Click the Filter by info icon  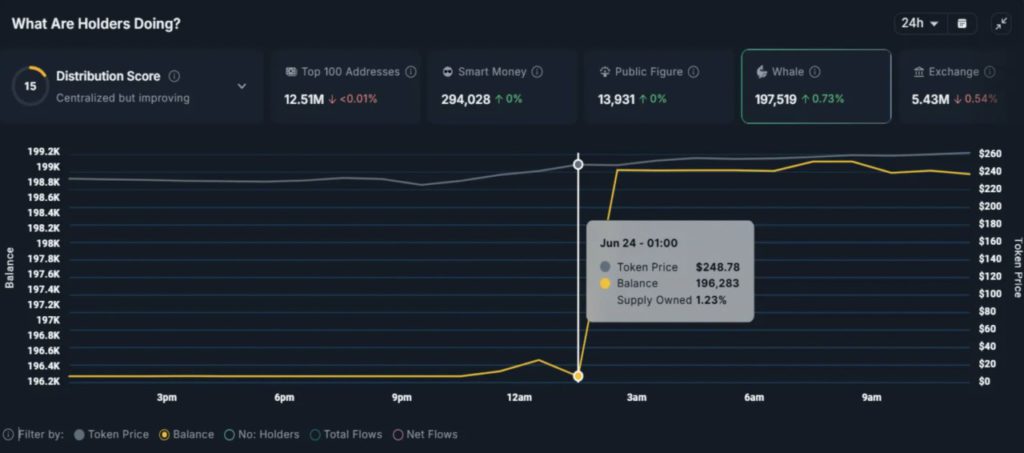point(9,435)
